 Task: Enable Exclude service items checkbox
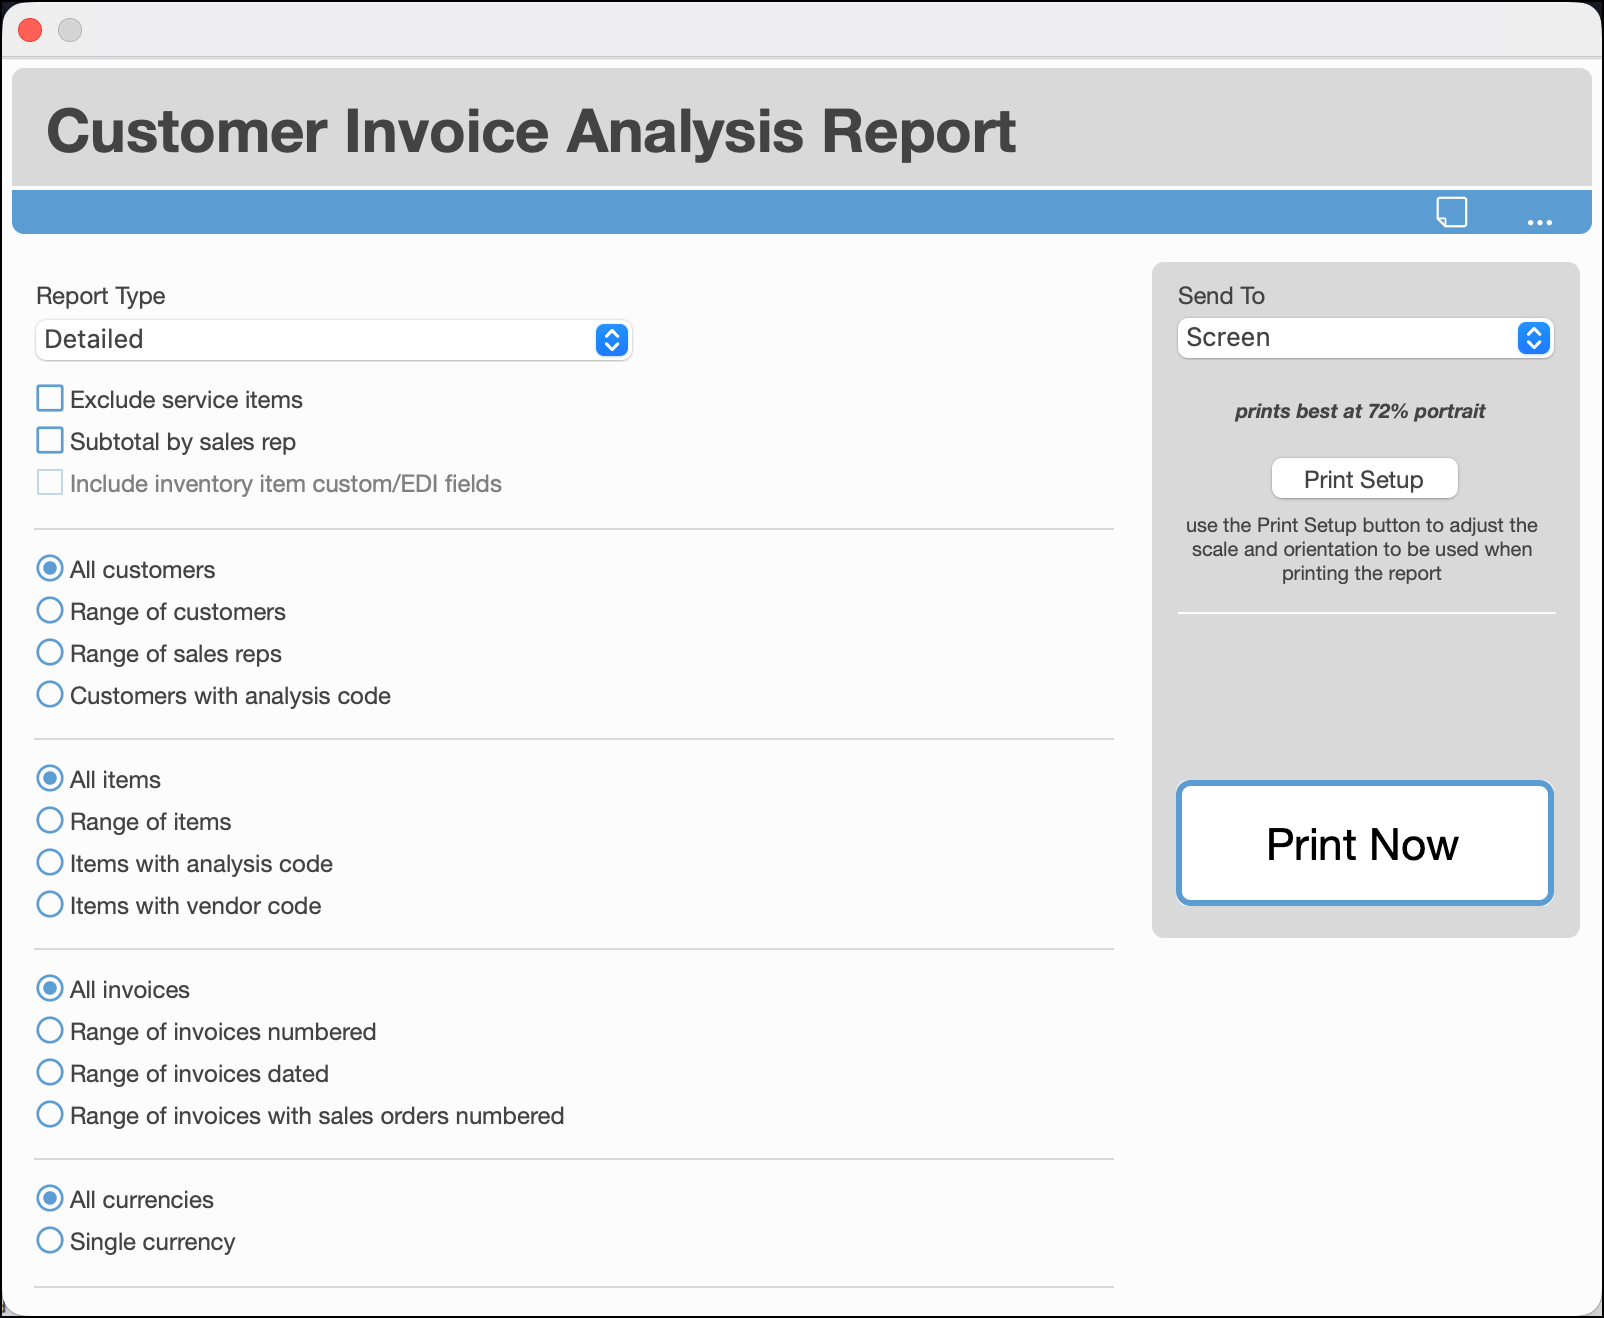point(50,399)
